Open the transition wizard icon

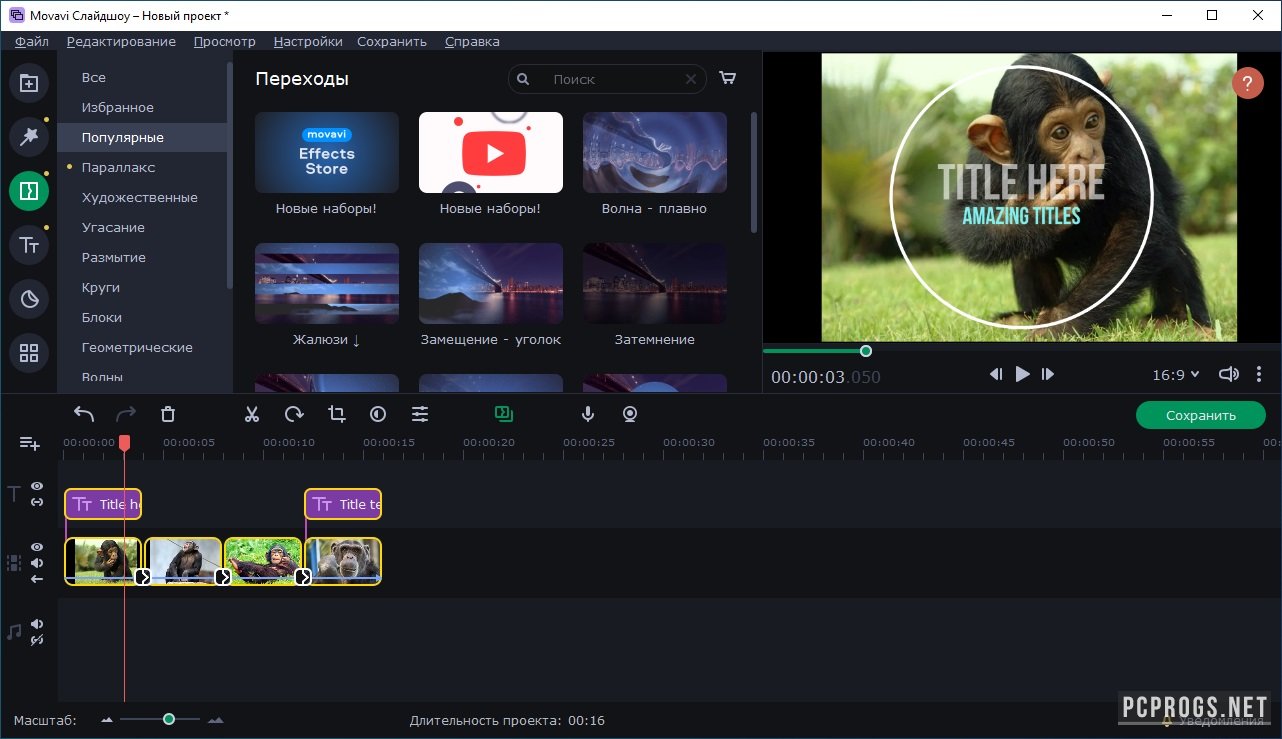point(503,413)
